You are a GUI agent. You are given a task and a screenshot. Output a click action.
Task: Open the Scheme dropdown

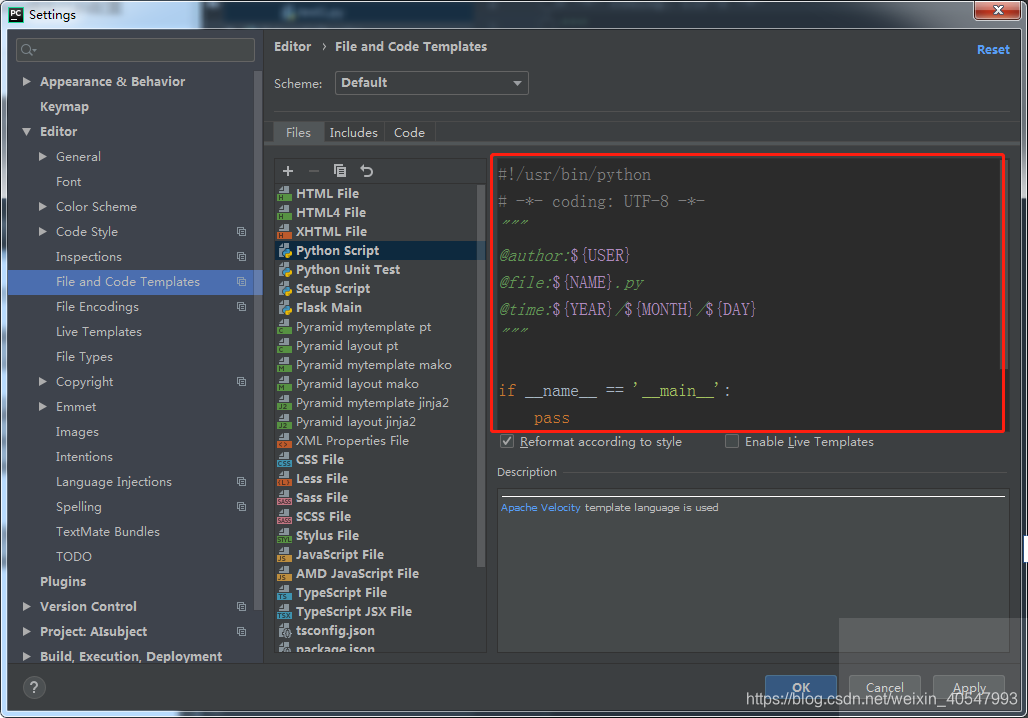[x=431, y=83]
